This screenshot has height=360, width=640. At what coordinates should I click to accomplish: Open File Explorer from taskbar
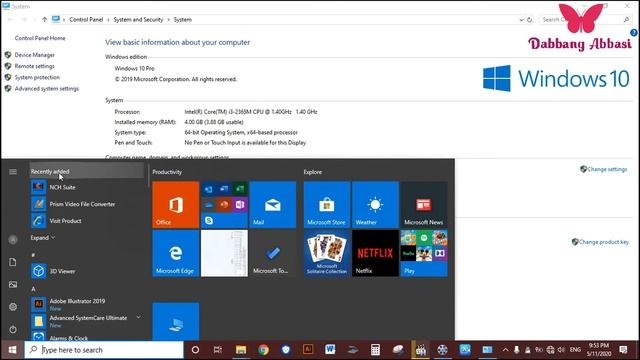click(x=241, y=350)
